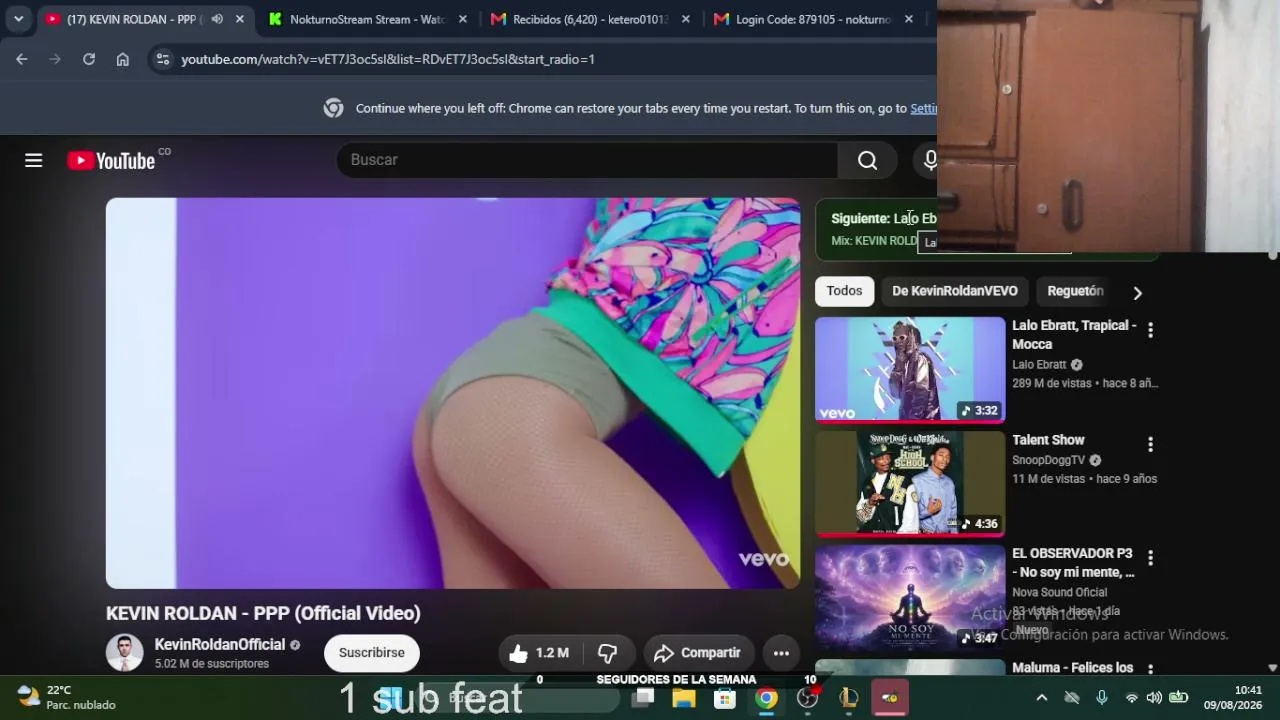Open Microsoft Store from the taskbar
Viewport: 1280px width, 720px height.
[x=725, y=698]
